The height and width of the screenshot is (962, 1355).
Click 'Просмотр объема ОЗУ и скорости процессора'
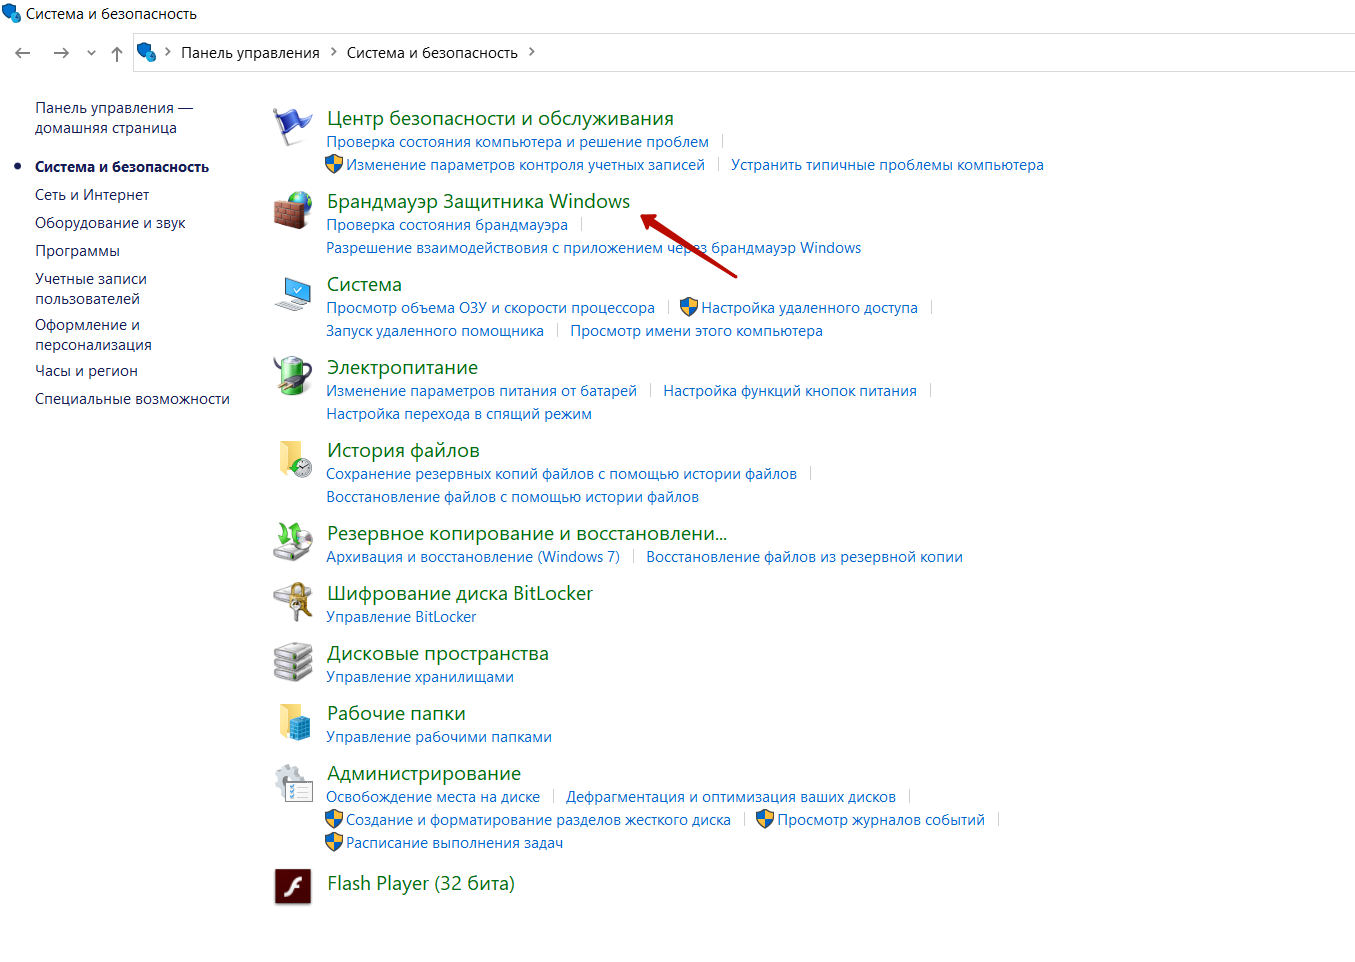tap(490, 308)
